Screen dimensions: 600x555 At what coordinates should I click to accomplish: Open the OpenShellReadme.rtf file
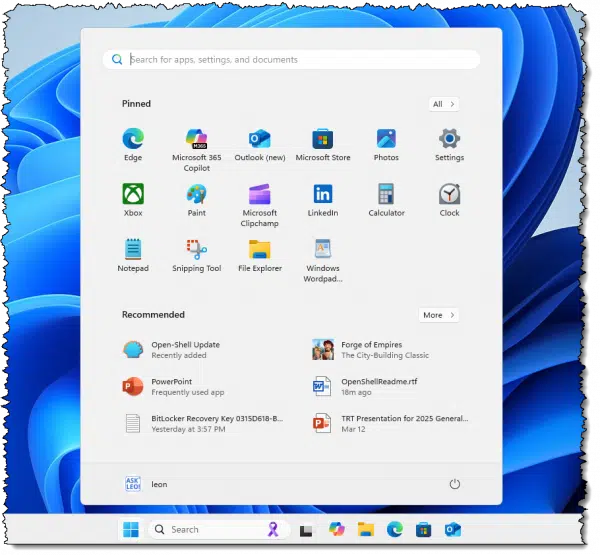pyautogui.click(x=364, y=387)
